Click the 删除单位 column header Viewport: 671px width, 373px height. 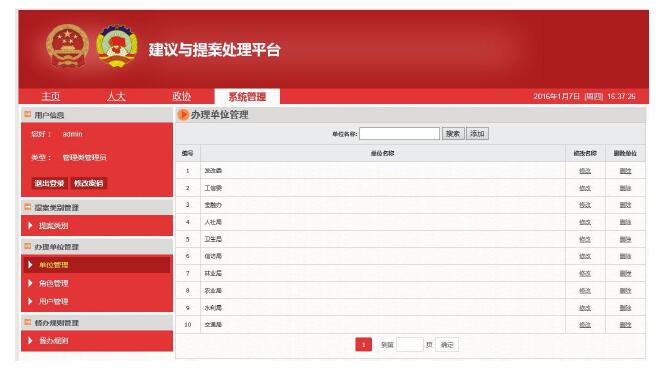coord(625,153)
